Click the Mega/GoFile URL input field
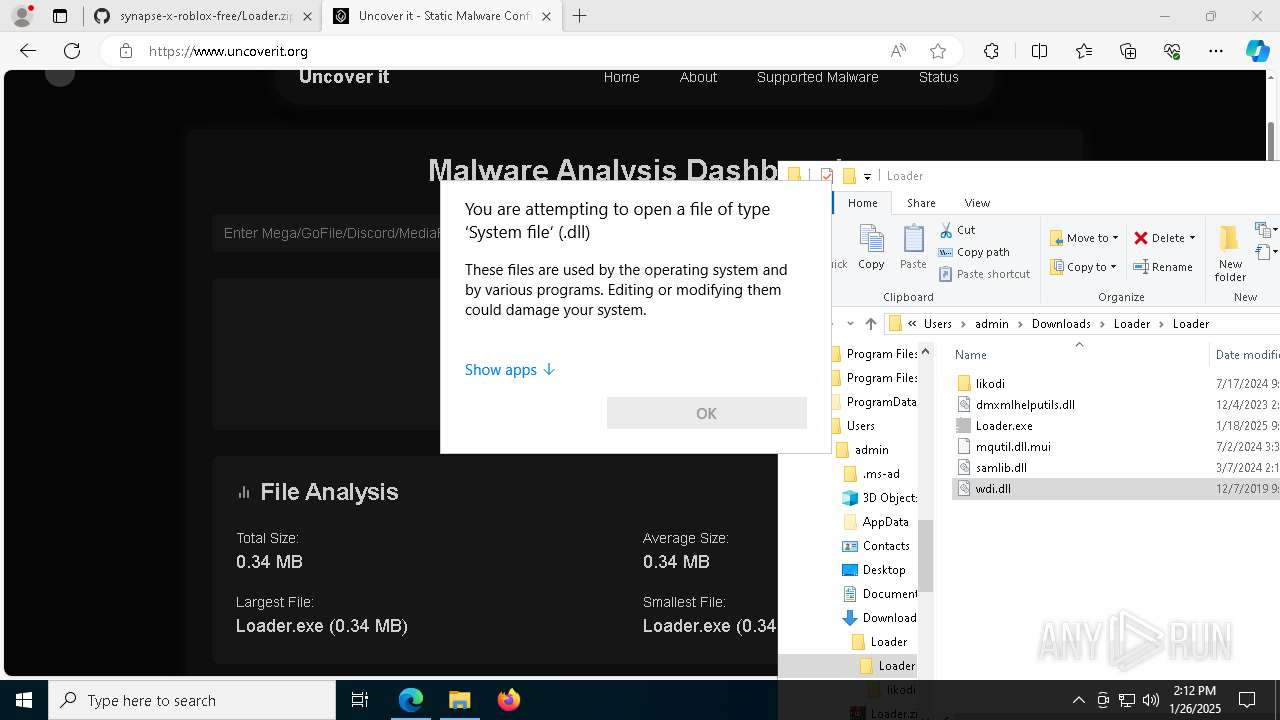1280x720 pixels. click(327, 233)
